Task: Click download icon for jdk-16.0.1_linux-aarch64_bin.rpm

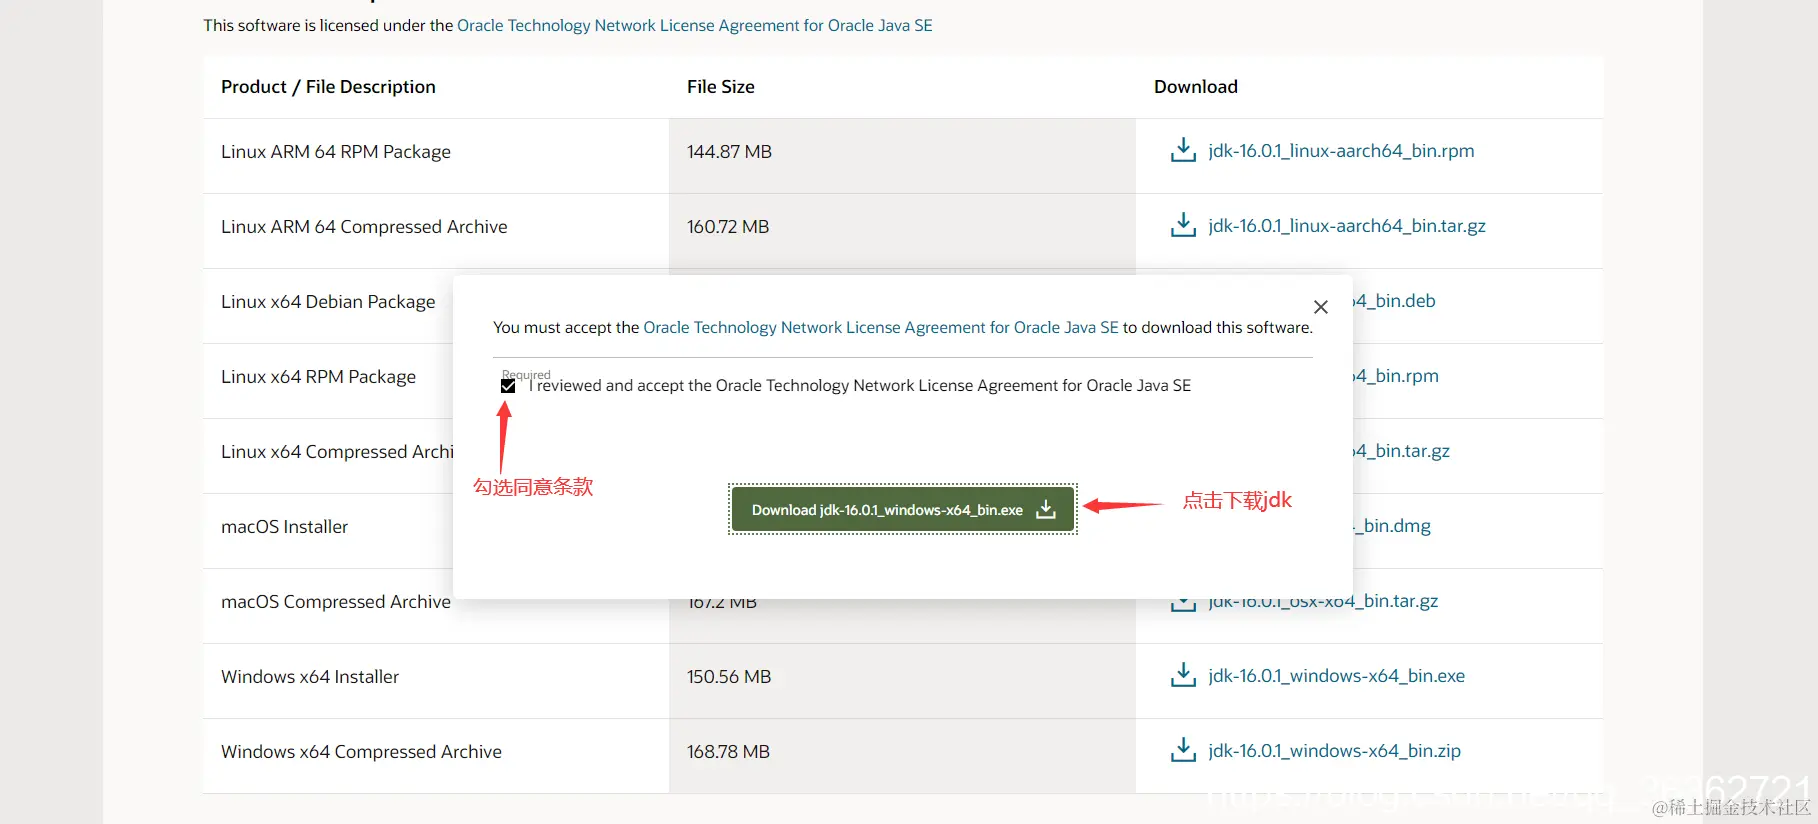Action: tap(1183, 151)
